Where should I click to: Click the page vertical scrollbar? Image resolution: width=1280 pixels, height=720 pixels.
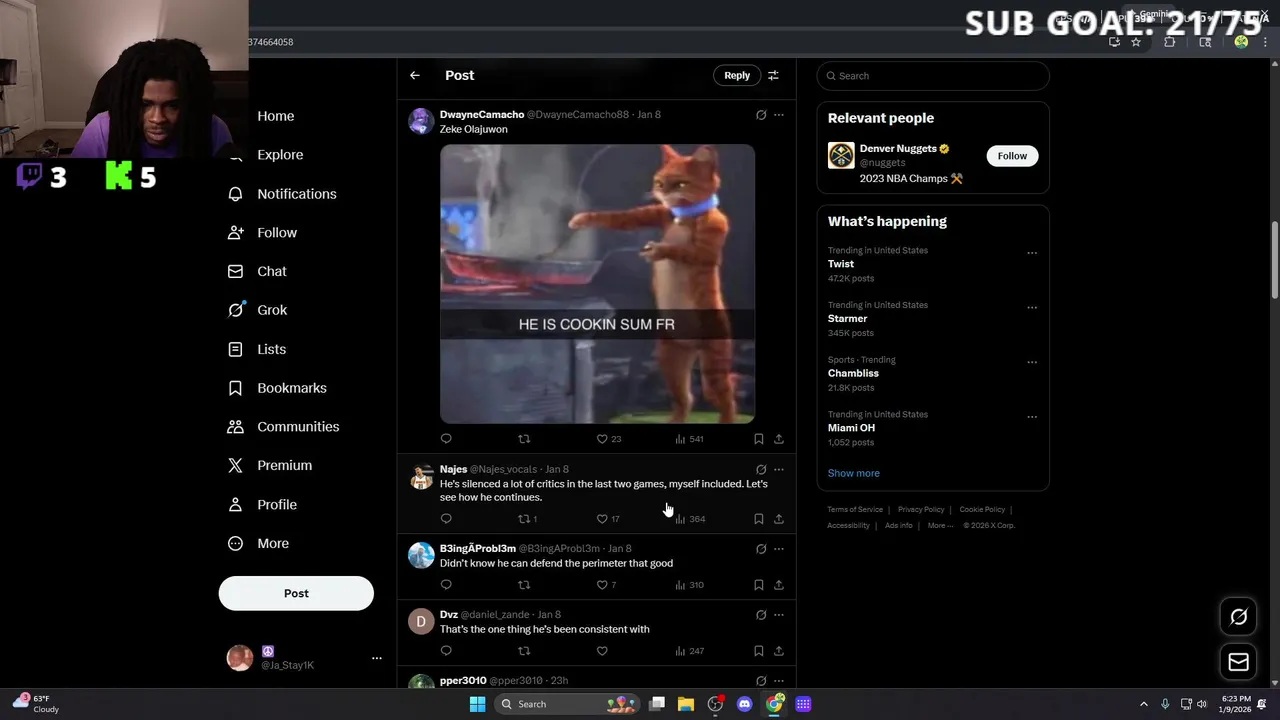point(1275,258)
